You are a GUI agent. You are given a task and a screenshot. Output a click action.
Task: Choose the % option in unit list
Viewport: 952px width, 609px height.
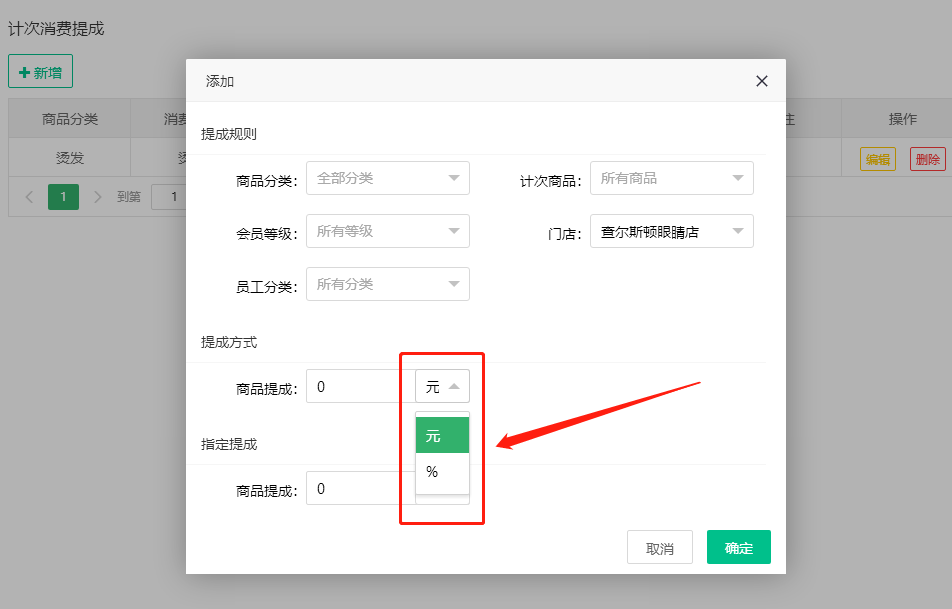(442, 472)
